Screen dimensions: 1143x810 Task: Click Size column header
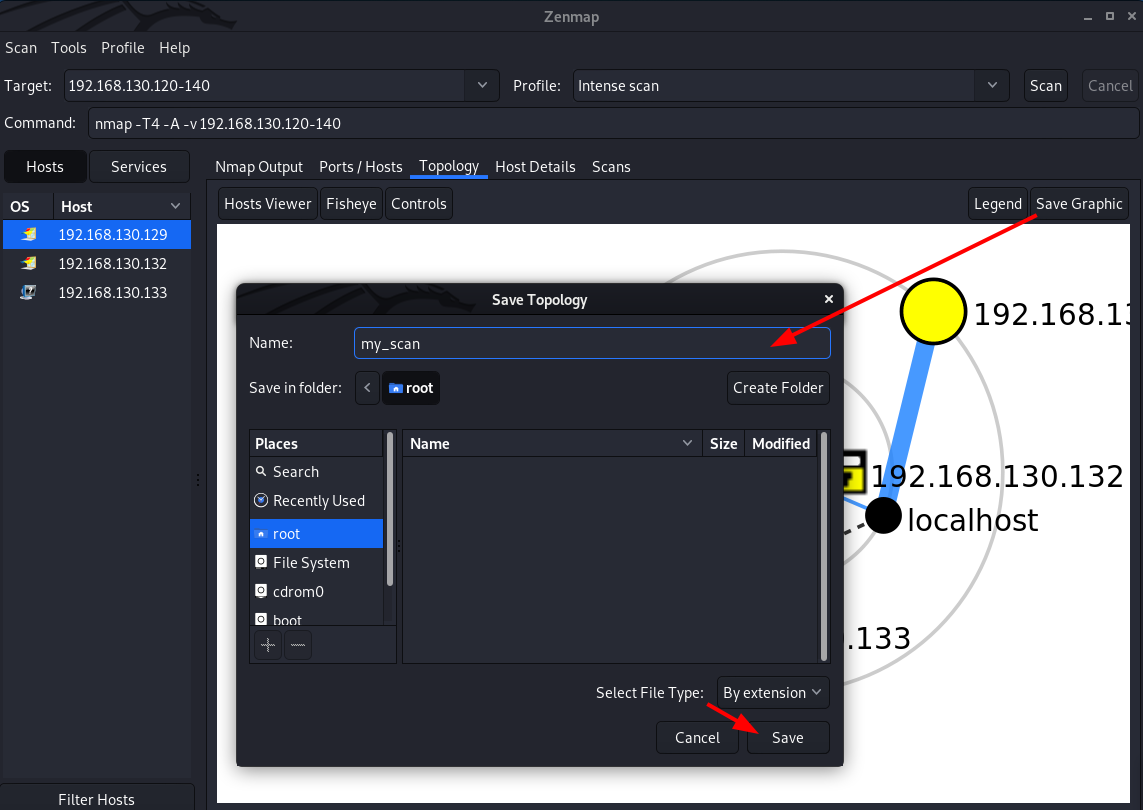click(x=723, y=443)
